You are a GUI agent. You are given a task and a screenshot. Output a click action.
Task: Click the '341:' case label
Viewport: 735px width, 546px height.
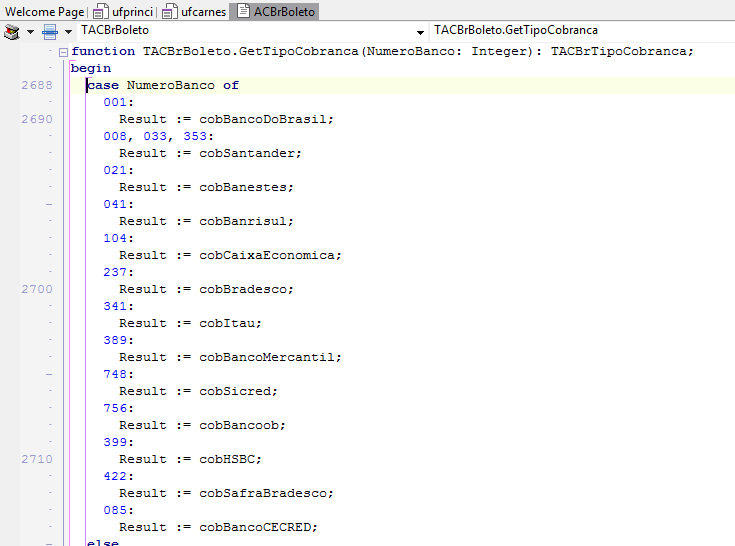(119, 306)
